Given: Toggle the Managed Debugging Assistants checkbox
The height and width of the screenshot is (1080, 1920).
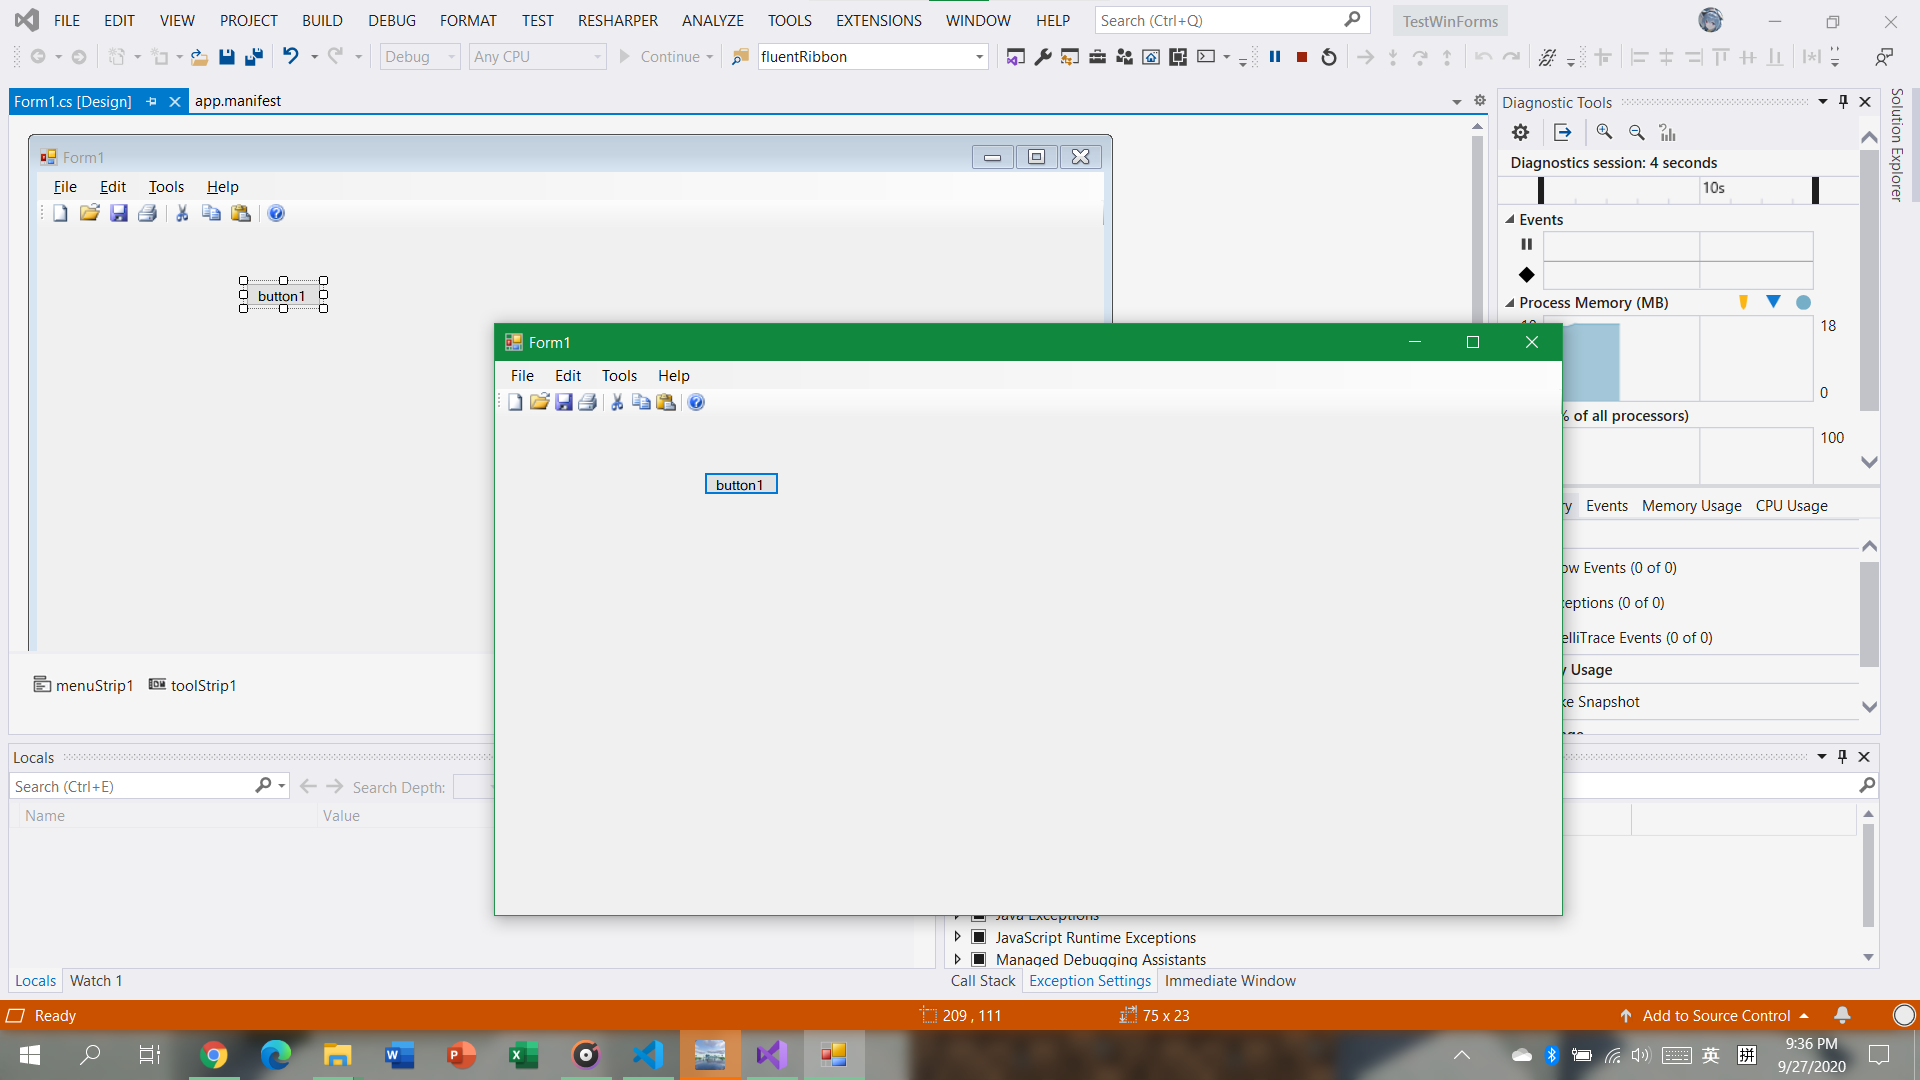Looking at the screenshot, I should (979, 959).
